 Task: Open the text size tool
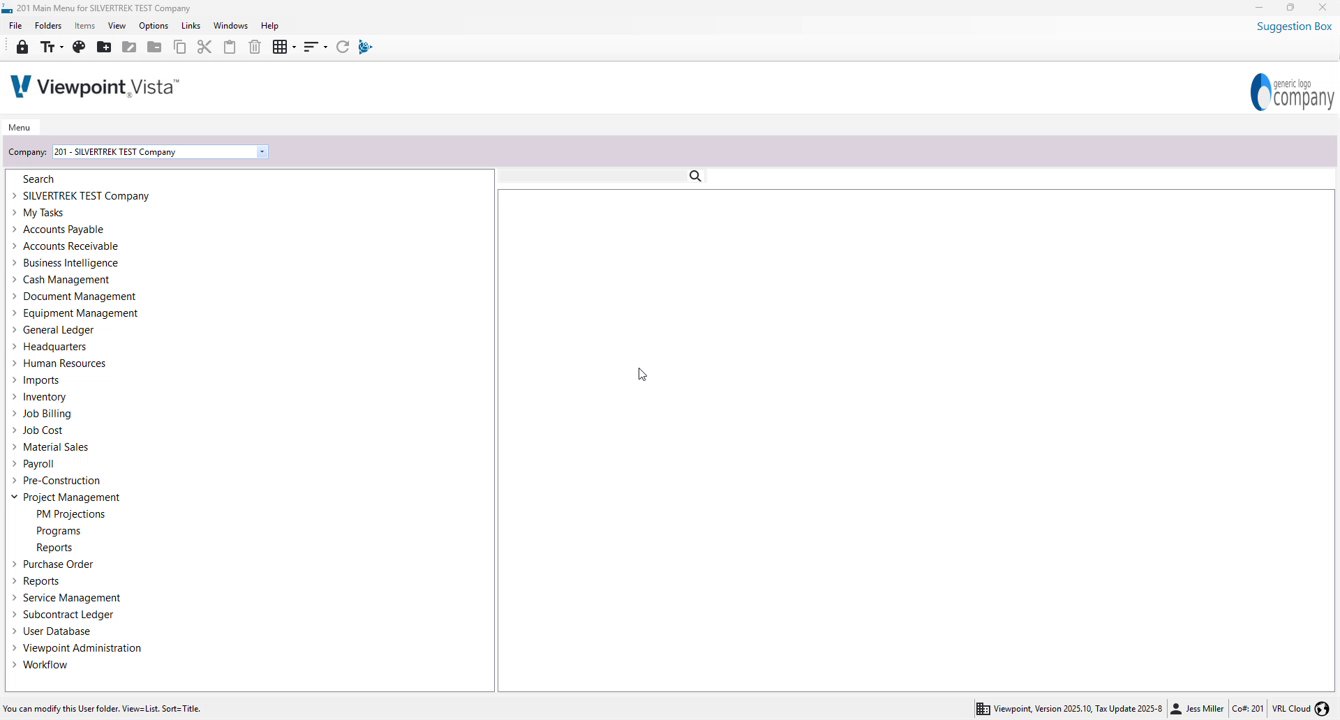[x=47, y=47]
